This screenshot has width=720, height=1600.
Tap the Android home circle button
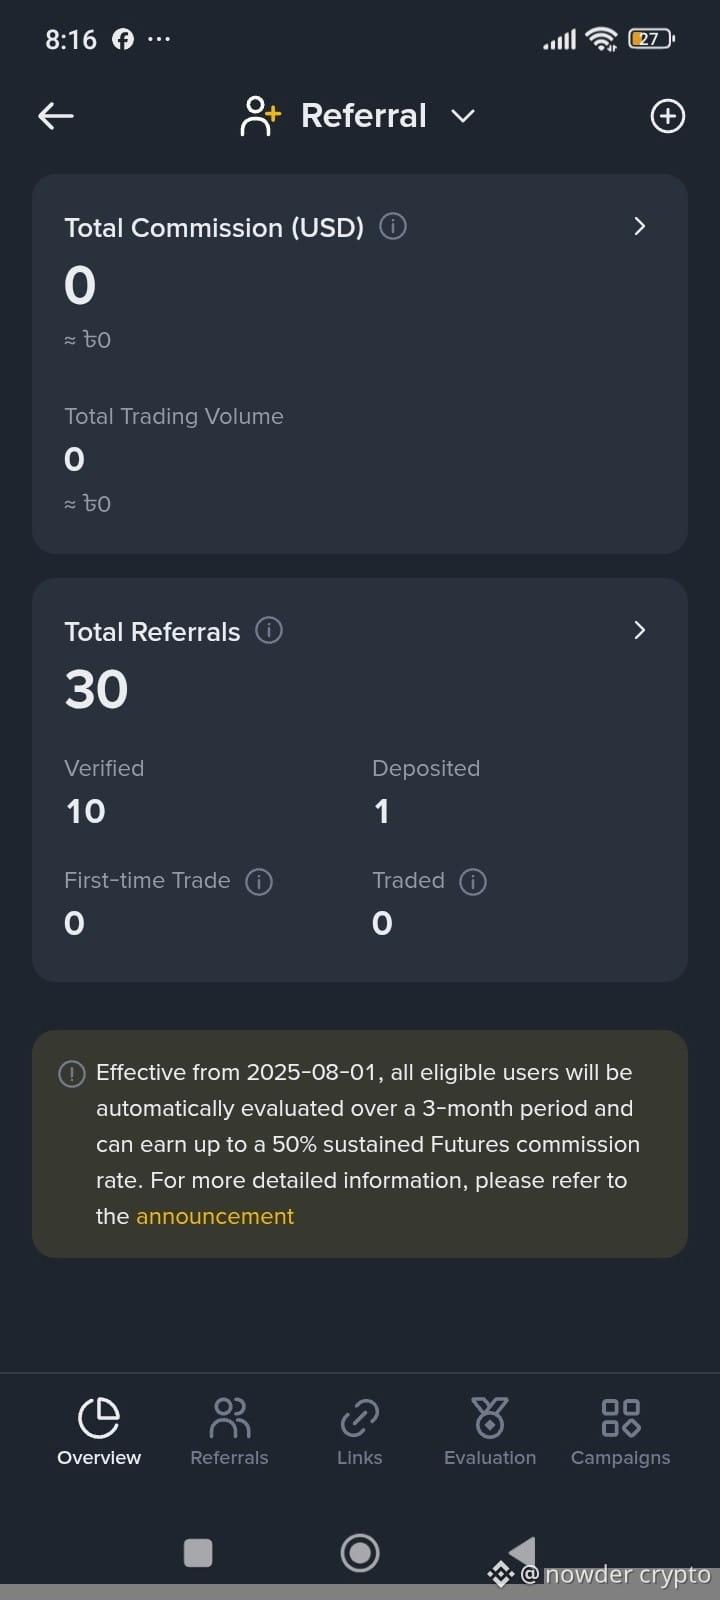(360, 1553)
